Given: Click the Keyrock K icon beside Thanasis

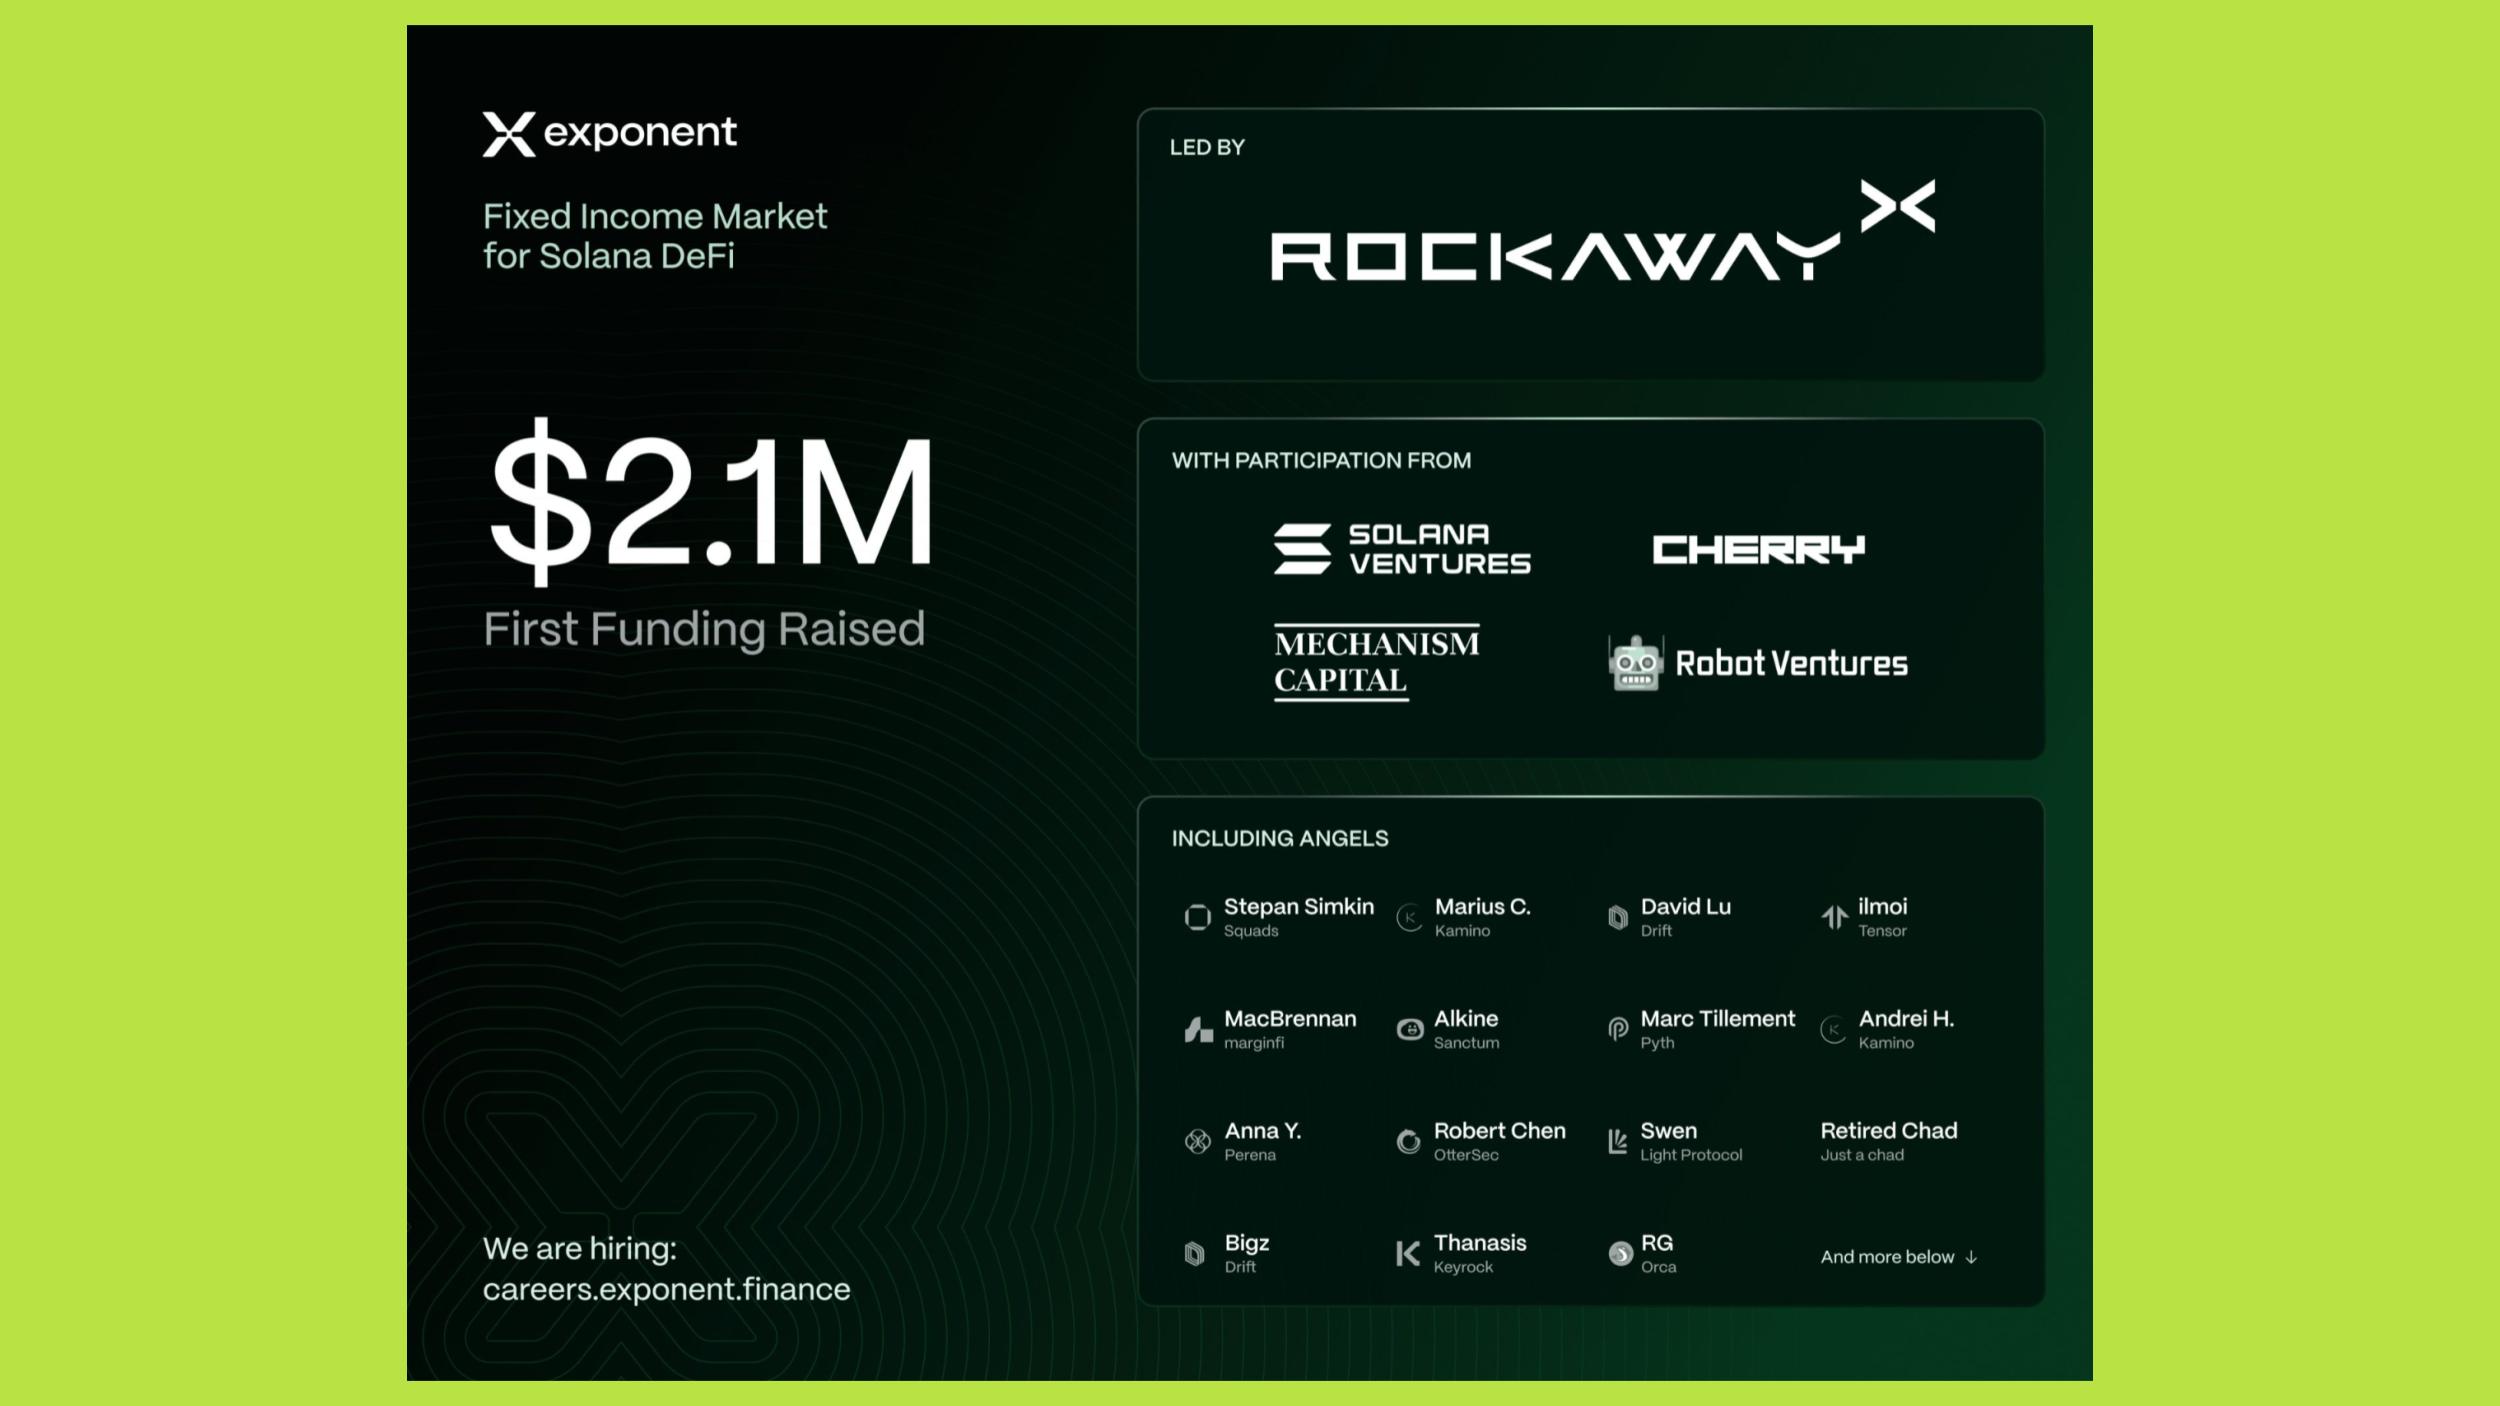Looking at the screenshot, I should (x=1408, y=1254).
